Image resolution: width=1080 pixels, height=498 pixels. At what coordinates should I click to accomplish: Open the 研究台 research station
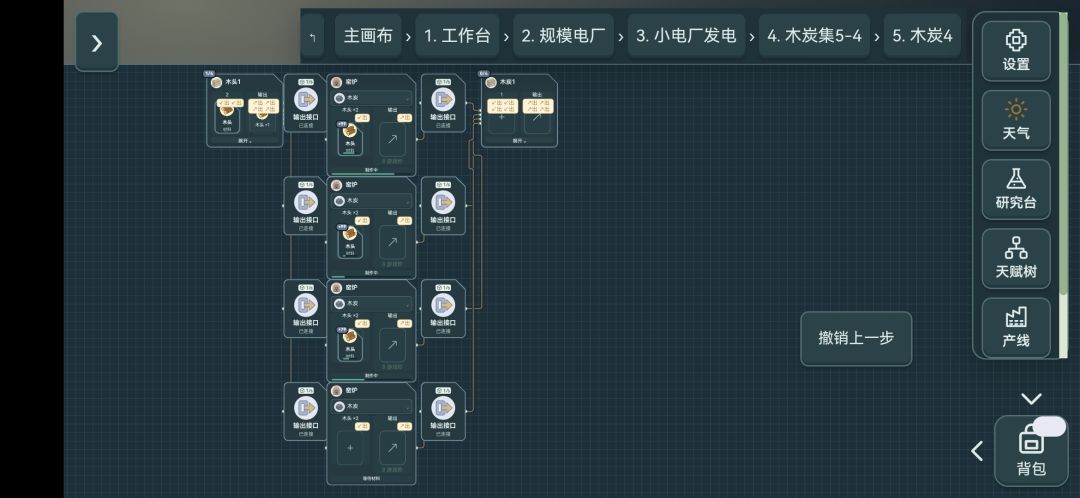pos(1016,189)
